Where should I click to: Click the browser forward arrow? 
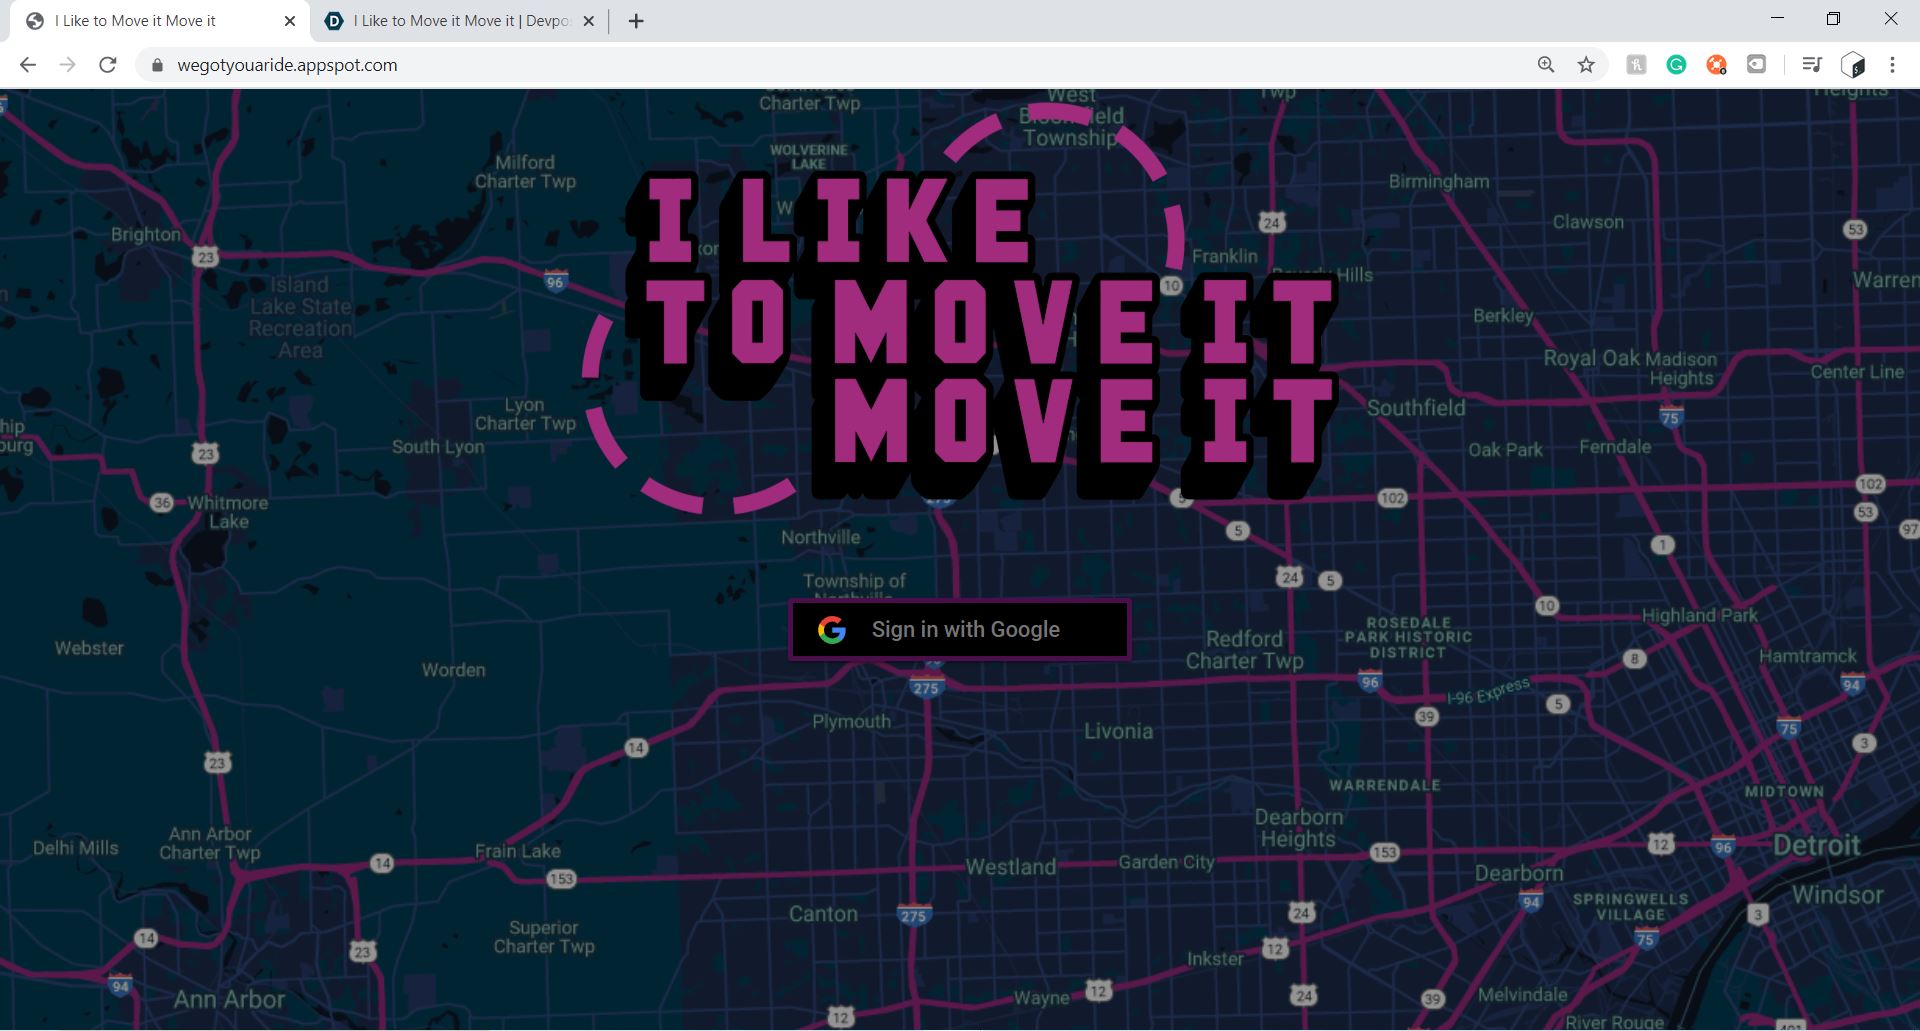tap(67, 65)
